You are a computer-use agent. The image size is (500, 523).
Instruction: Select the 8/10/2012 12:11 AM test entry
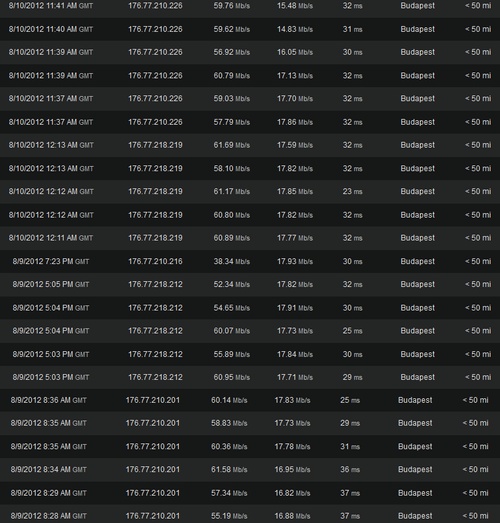[x=250, y=238]
